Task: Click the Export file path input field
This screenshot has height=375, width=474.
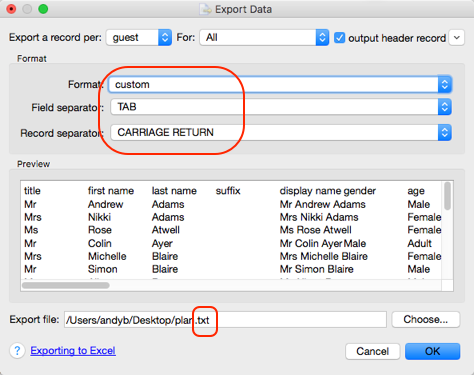Action: pyautogui.click(x=225, y=320)
